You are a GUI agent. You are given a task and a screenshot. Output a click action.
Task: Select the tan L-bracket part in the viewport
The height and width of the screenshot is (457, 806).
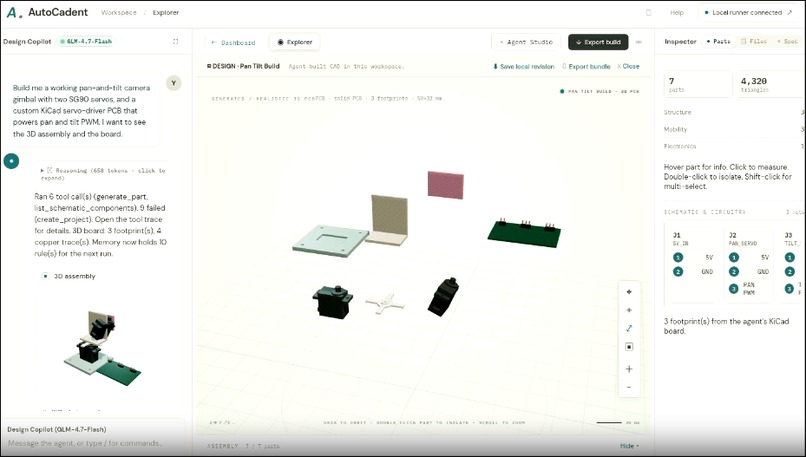pyautogui.click(x=389, y=220)
